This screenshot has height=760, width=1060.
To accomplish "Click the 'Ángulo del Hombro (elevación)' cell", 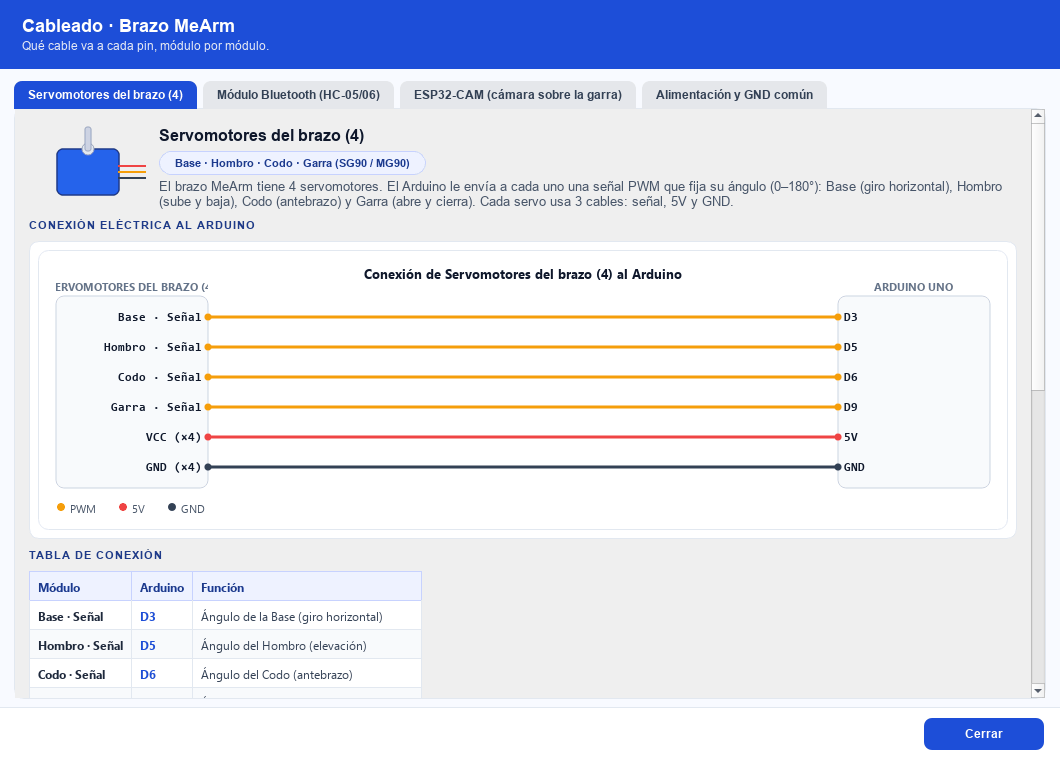I will (x=307, y=645).
